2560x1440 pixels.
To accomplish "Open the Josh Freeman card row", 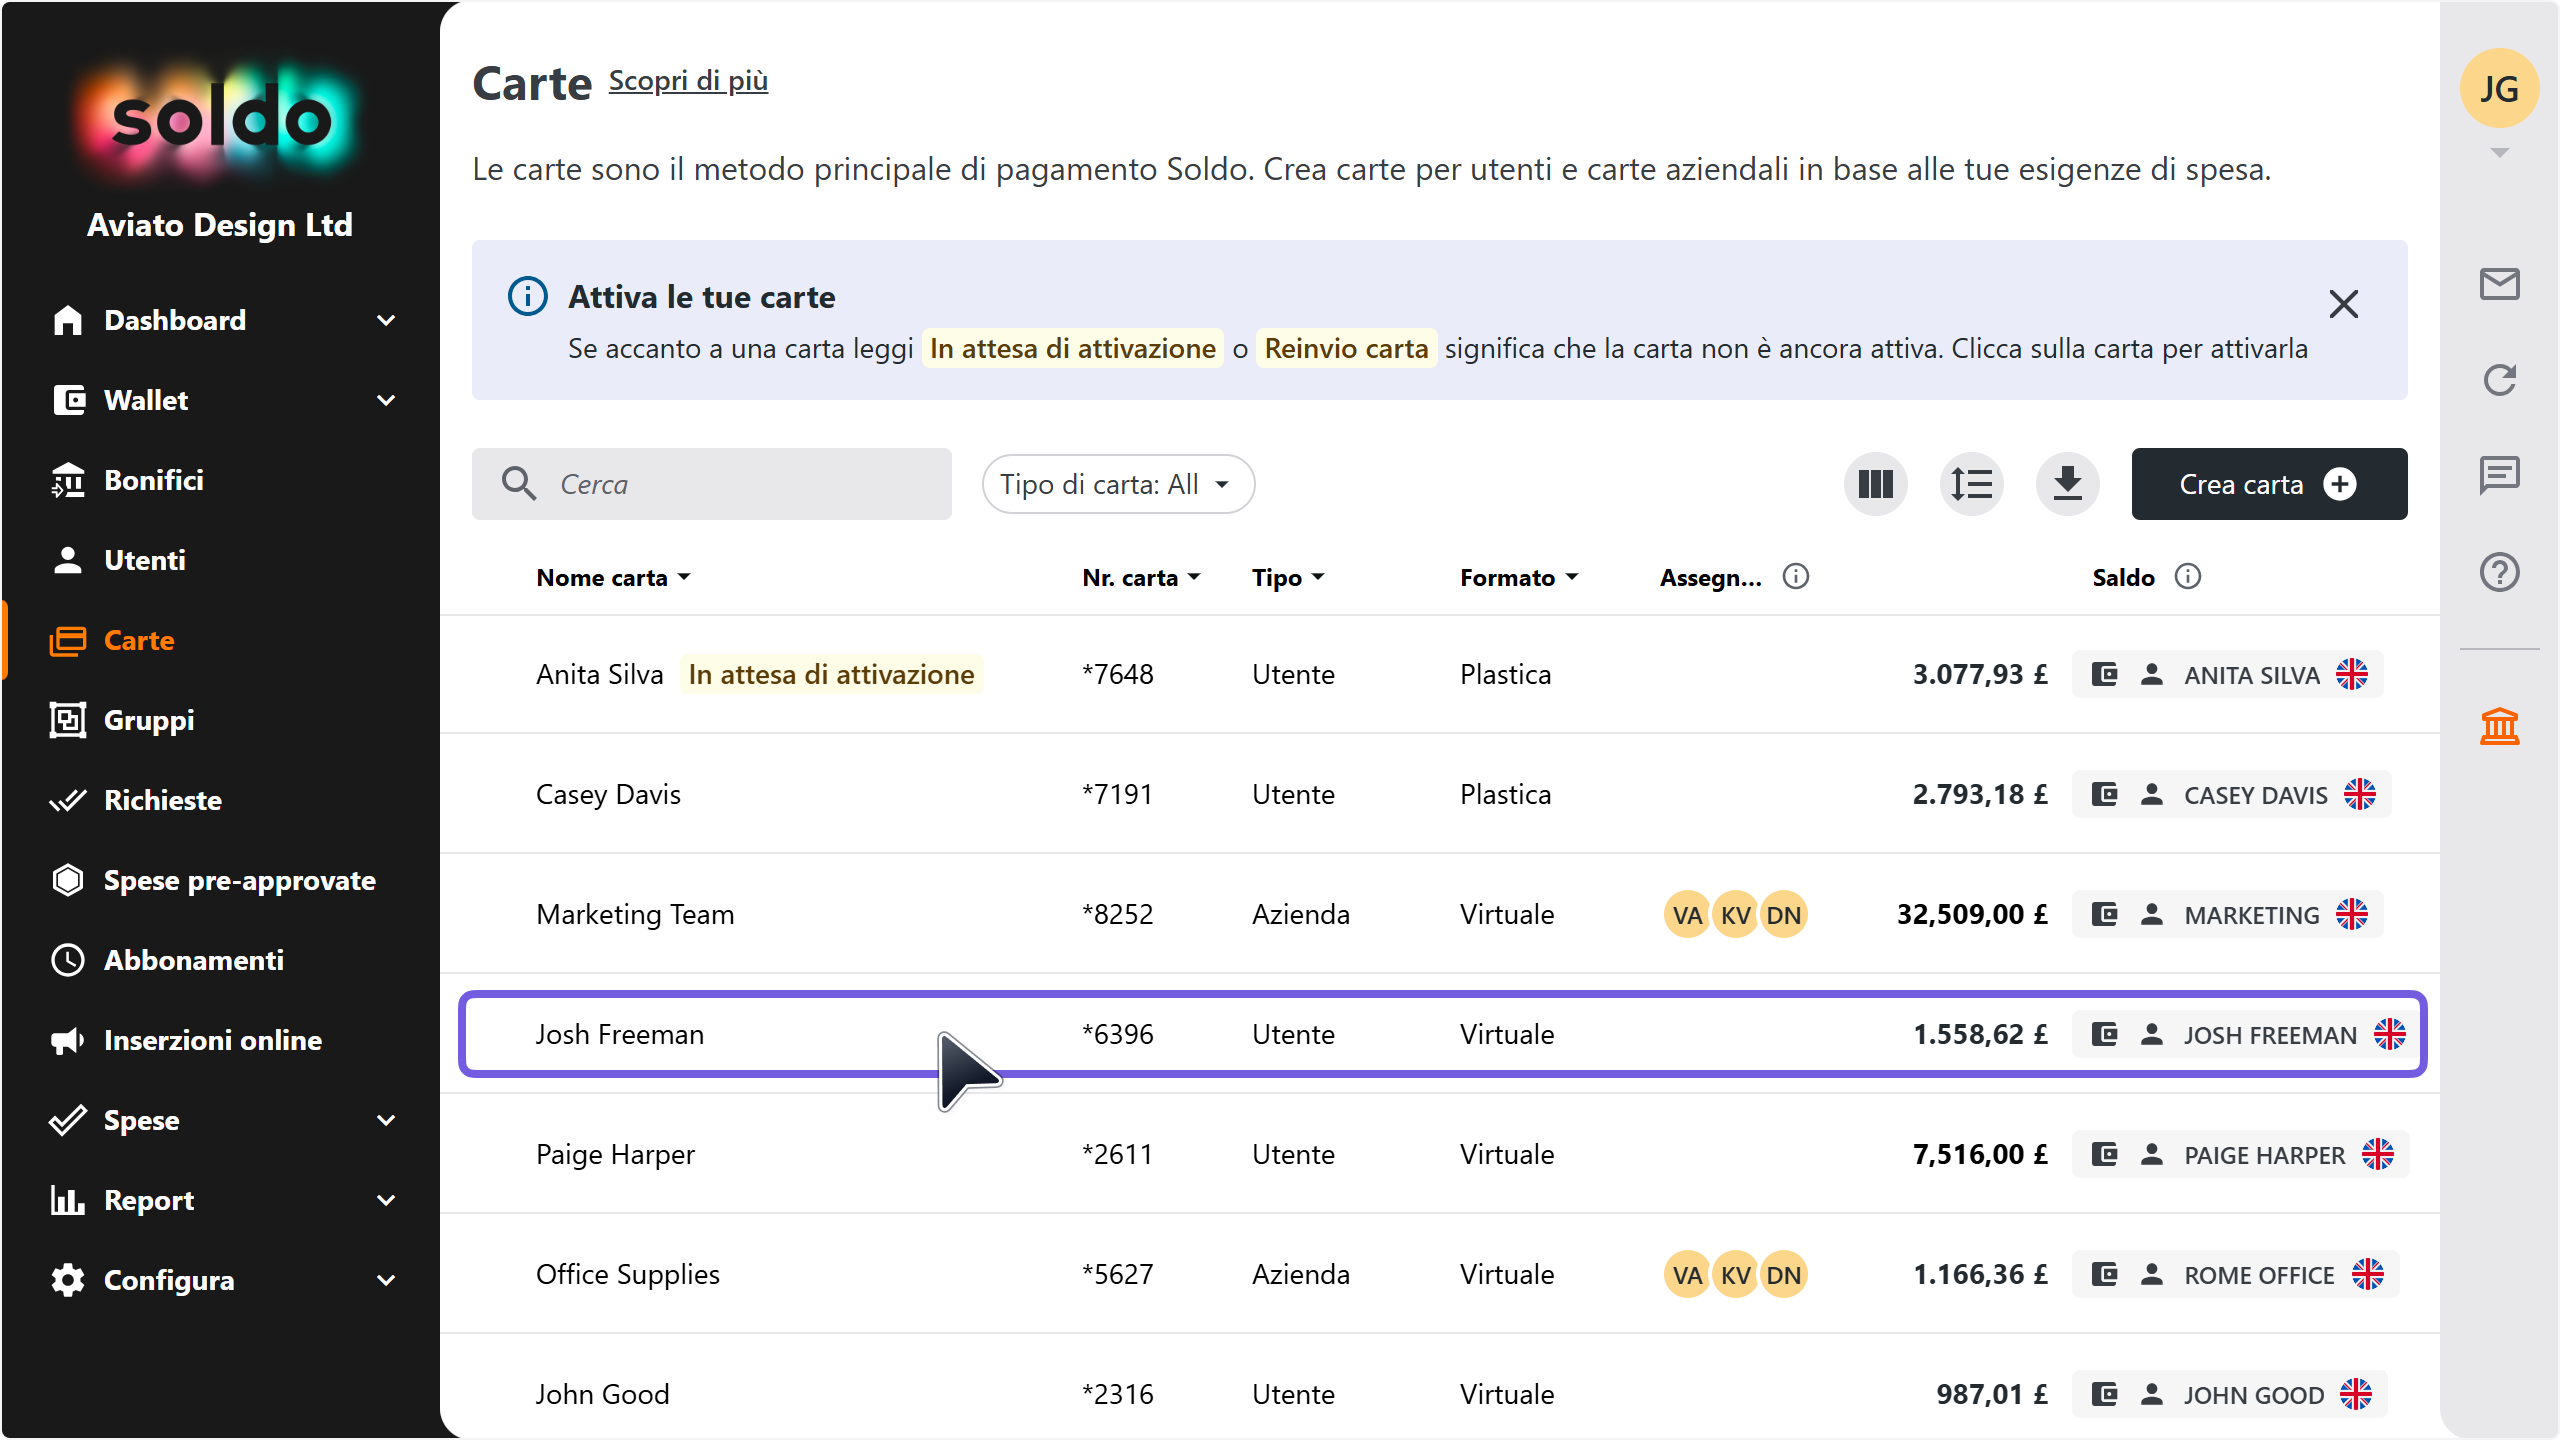I will click(1442, 1035).
